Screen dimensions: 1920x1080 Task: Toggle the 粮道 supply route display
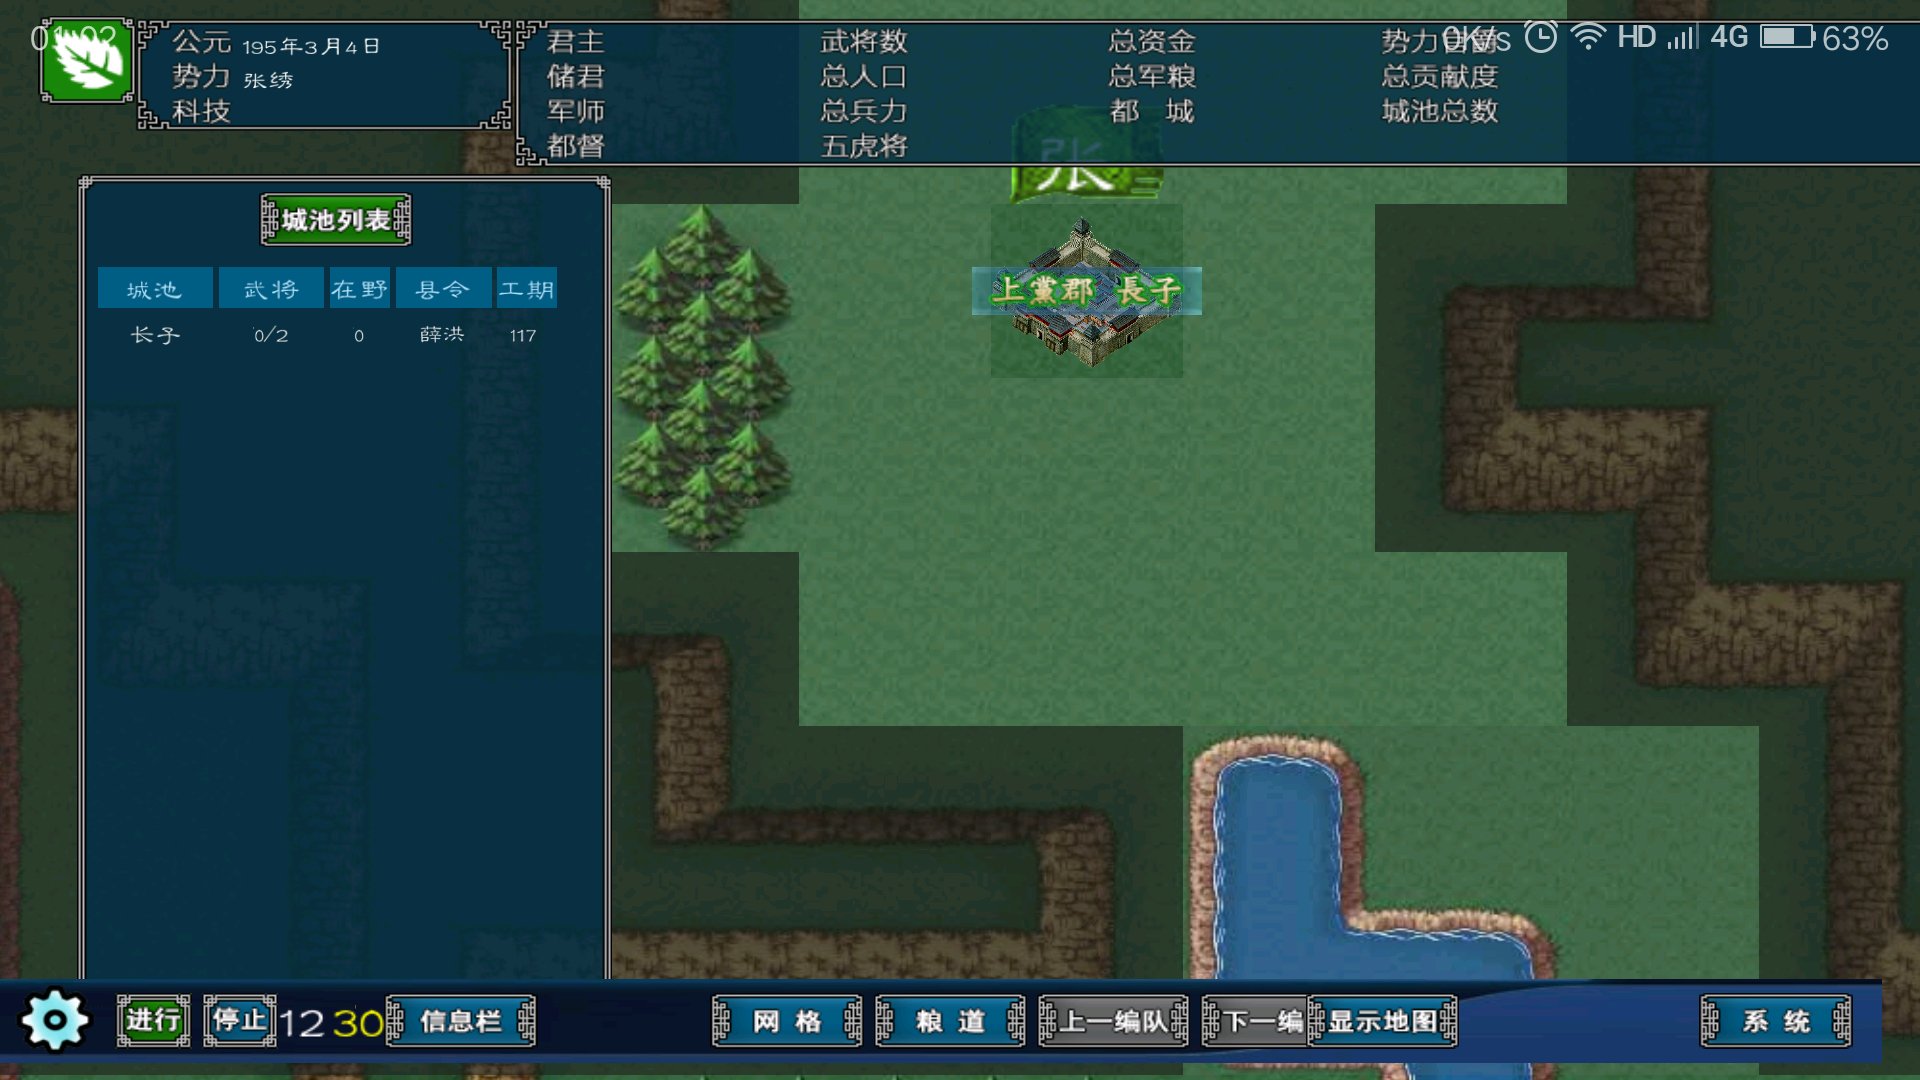click(950, 1021)
